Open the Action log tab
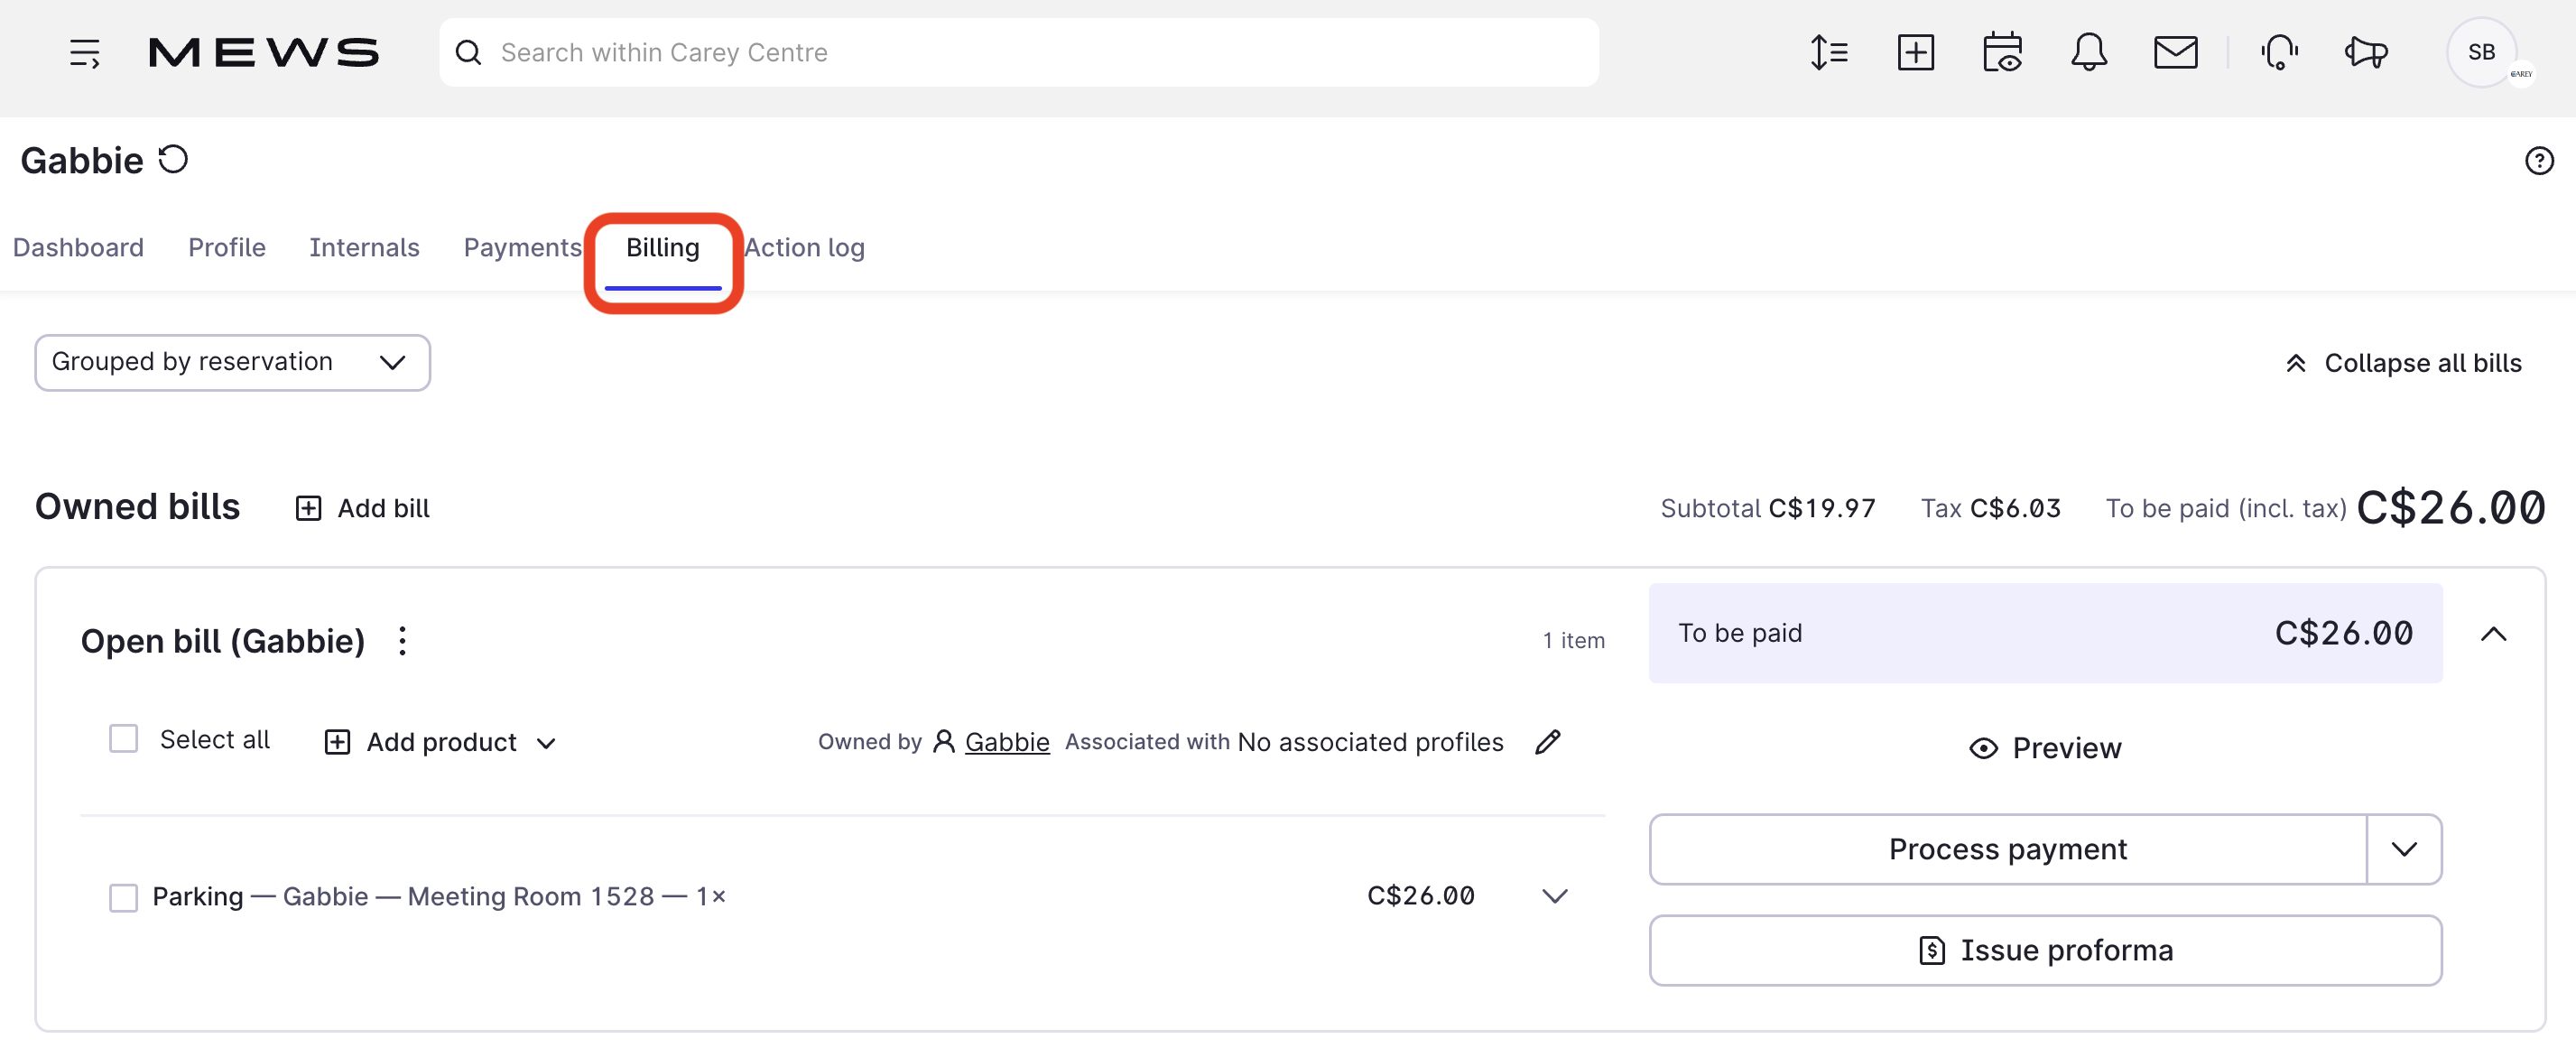 tap(804, 248)
